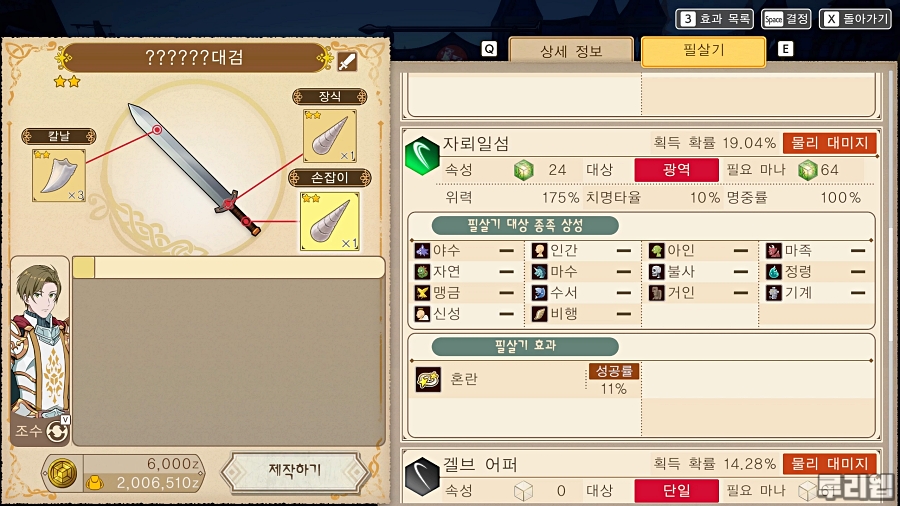The height and width of the screenshot is (506, 900).
Task: Select the 손잡이 handle horn material slot
Action: click(329, 221)
